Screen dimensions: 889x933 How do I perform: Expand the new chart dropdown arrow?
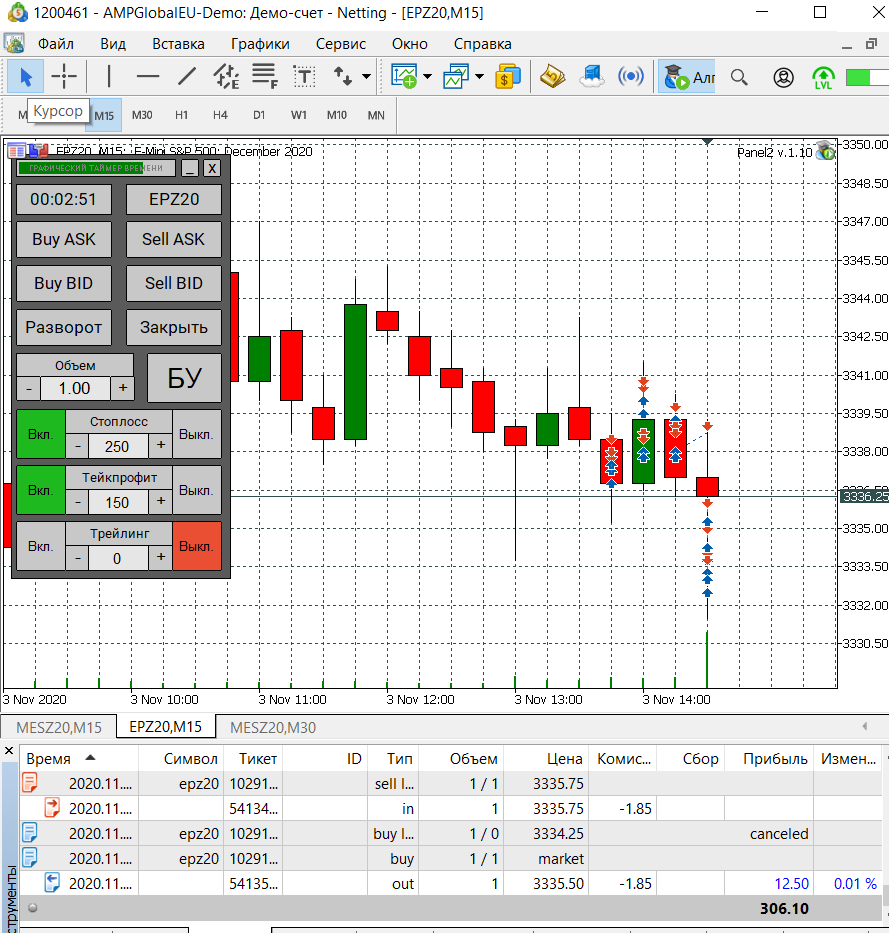pyautogui.click(x=427, y=77)
